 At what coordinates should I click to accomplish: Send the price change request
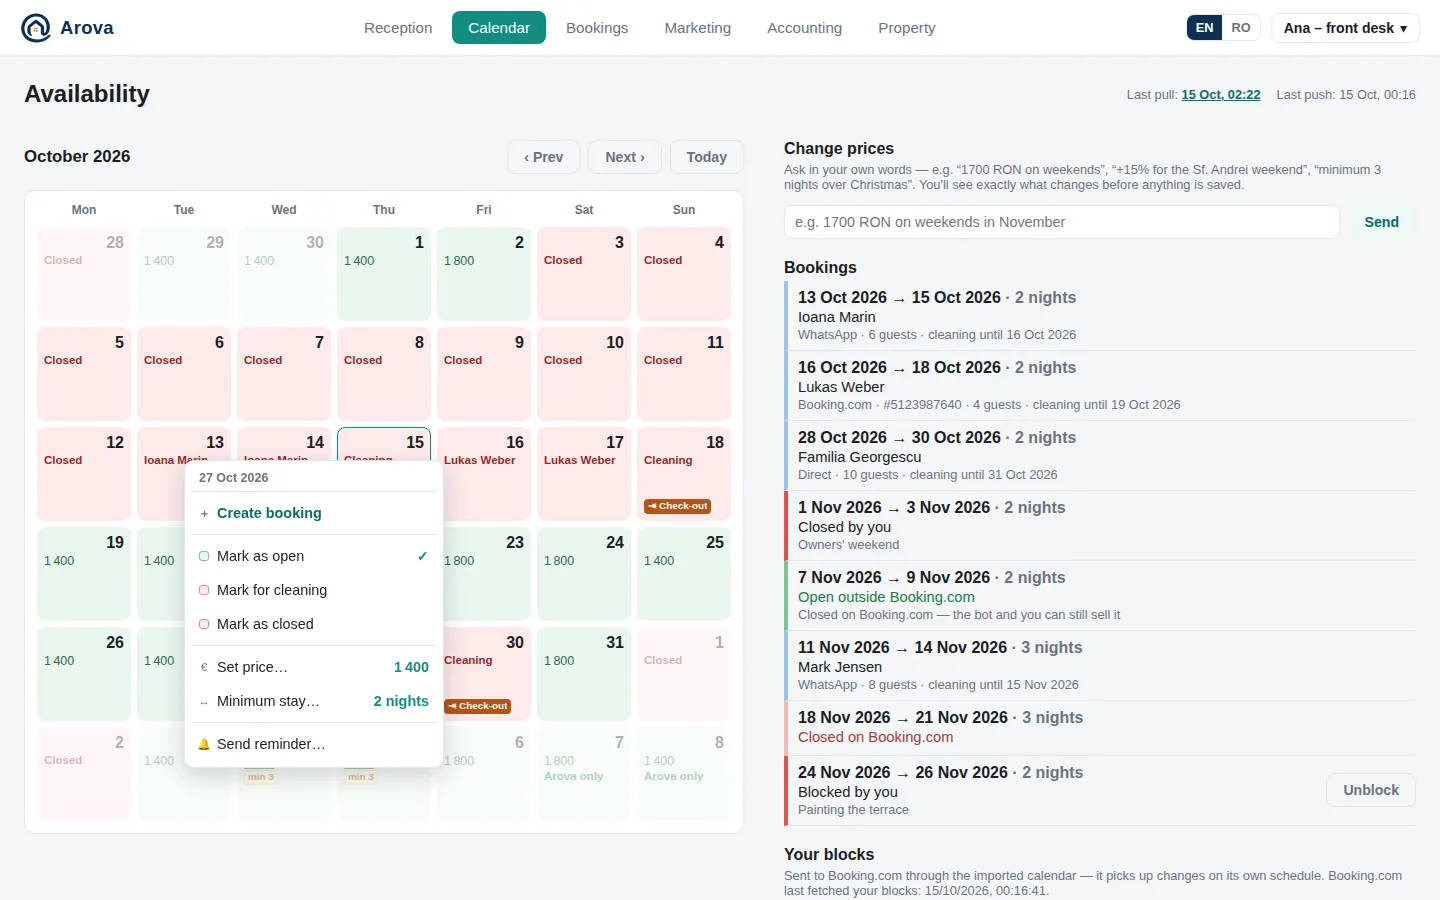1382,222
